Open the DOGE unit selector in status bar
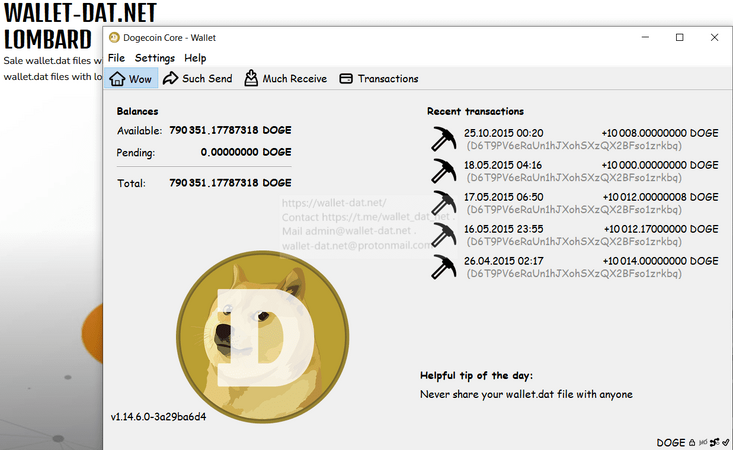Screen dimensions: 733x450 (x=671, y=443)
